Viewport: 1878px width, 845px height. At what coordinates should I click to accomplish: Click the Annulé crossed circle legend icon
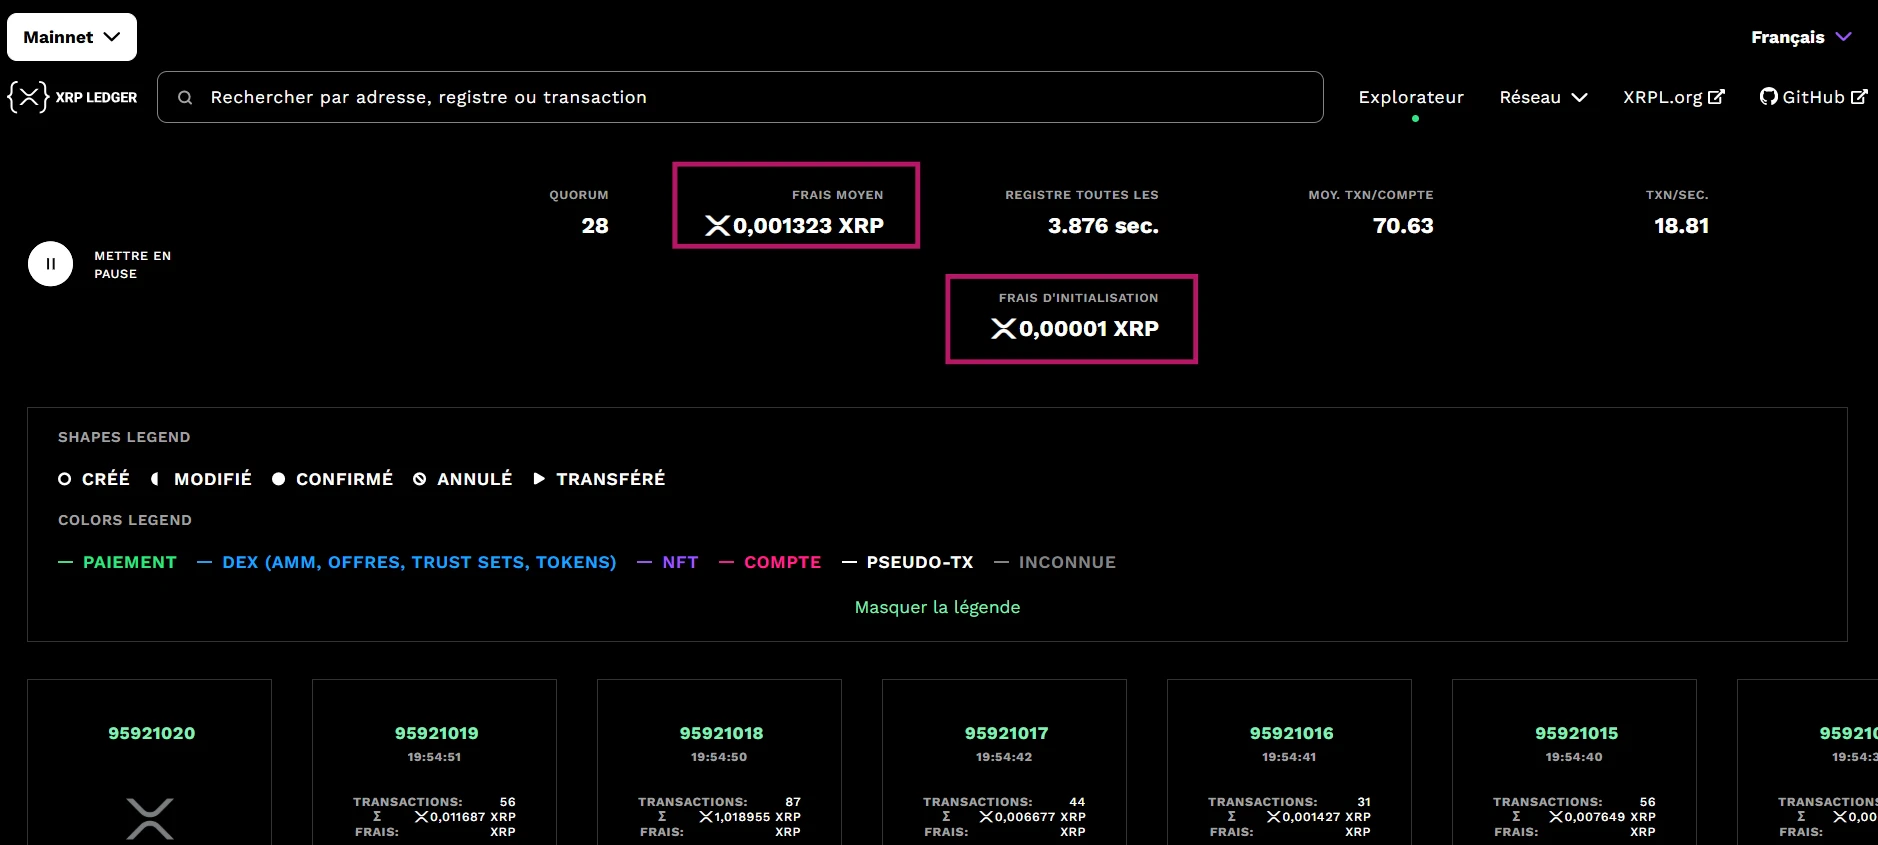coord(419,479)
